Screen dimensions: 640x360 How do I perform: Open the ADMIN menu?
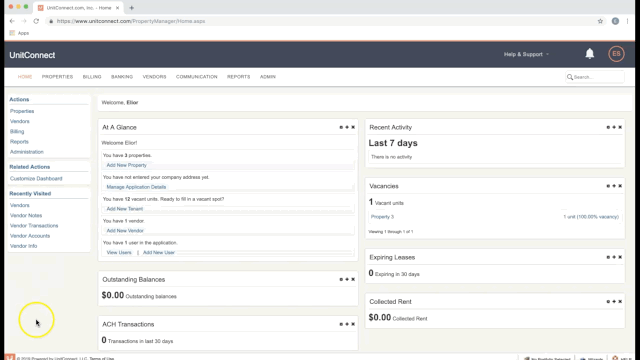click(x=268, y=77)
